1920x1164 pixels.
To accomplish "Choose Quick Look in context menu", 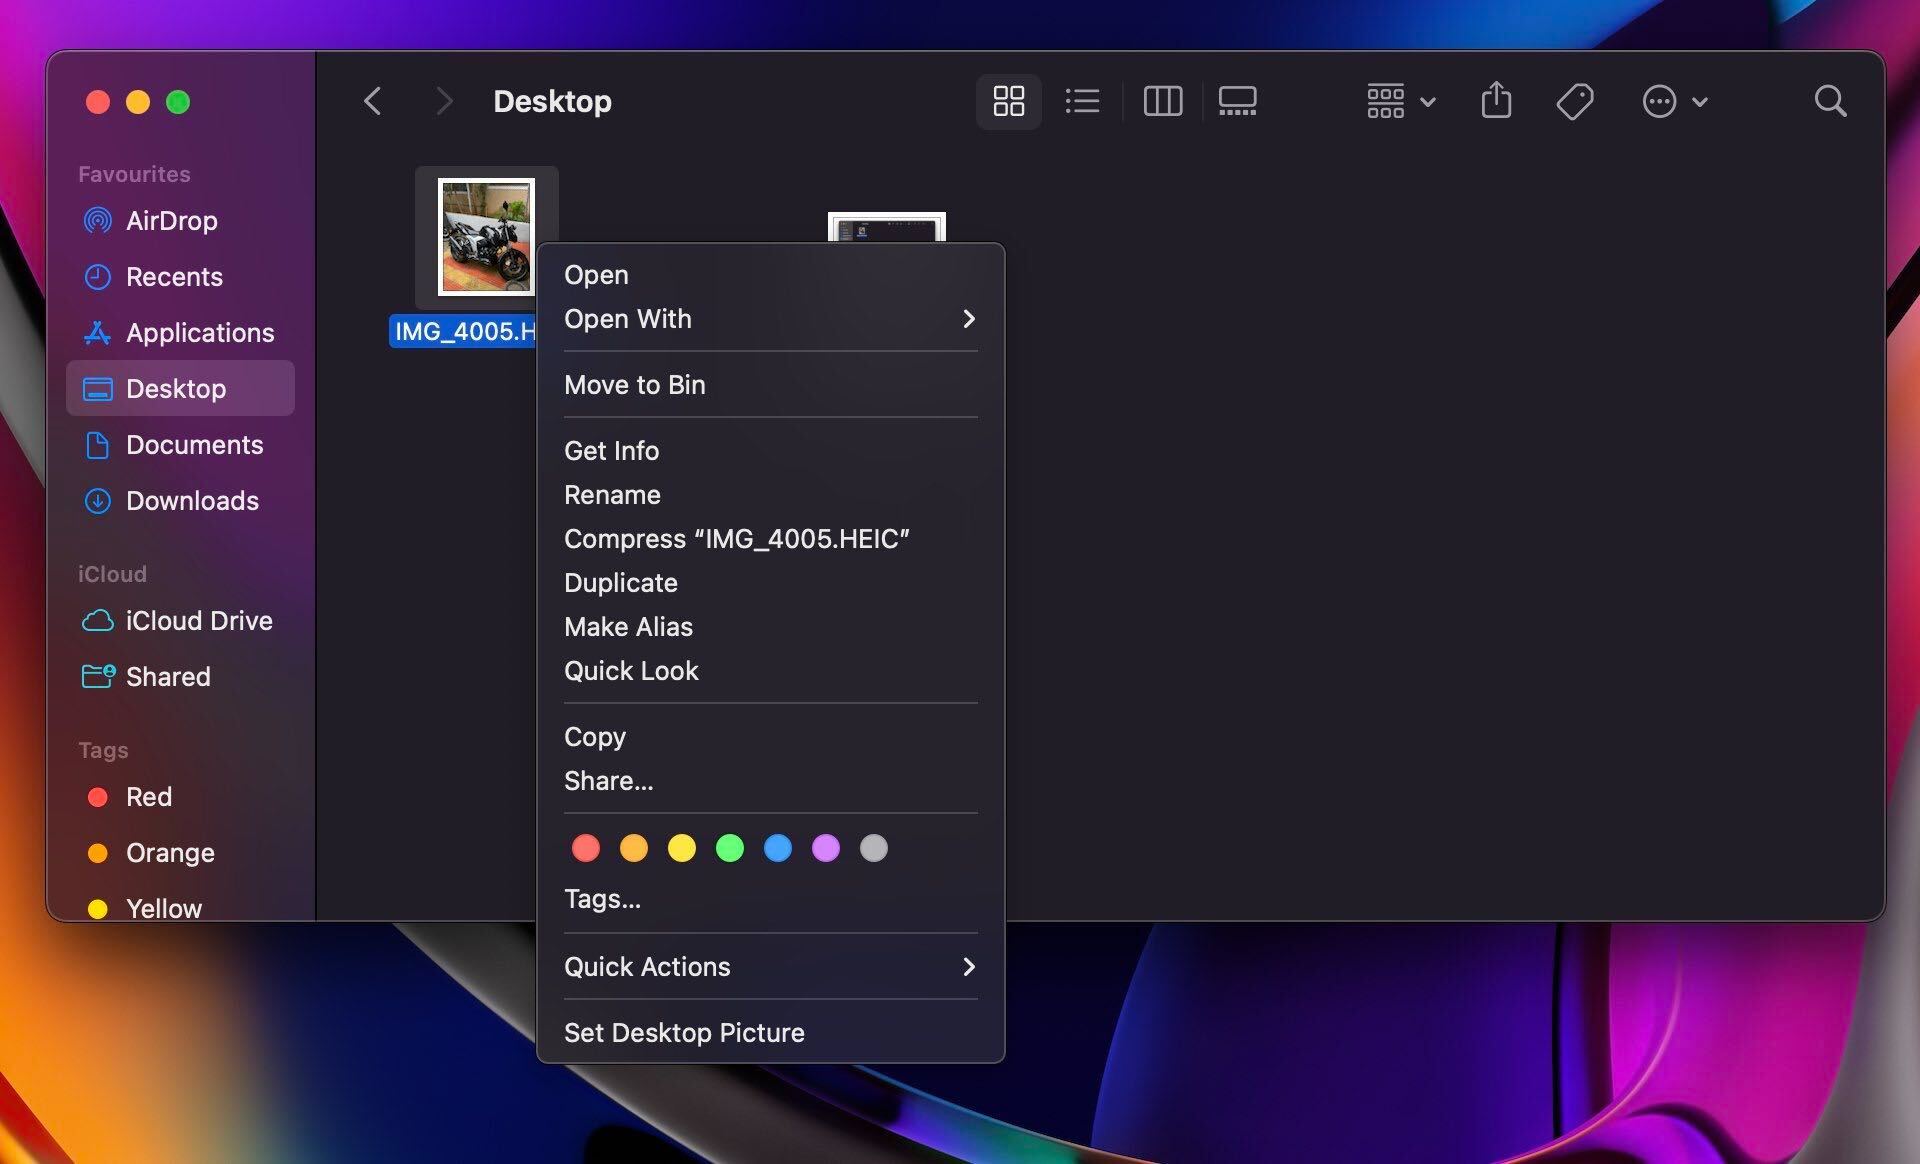I will 770,670.
